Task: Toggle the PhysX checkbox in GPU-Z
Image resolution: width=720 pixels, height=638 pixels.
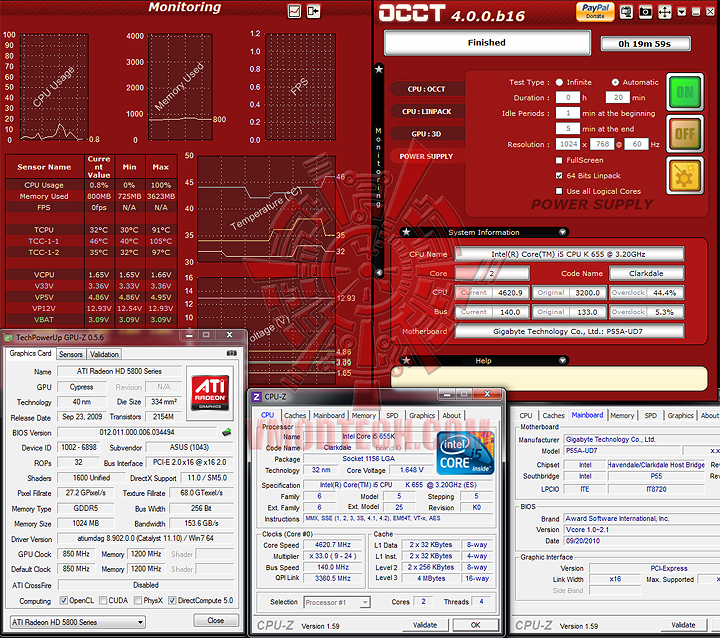Action: pos(138,600)
